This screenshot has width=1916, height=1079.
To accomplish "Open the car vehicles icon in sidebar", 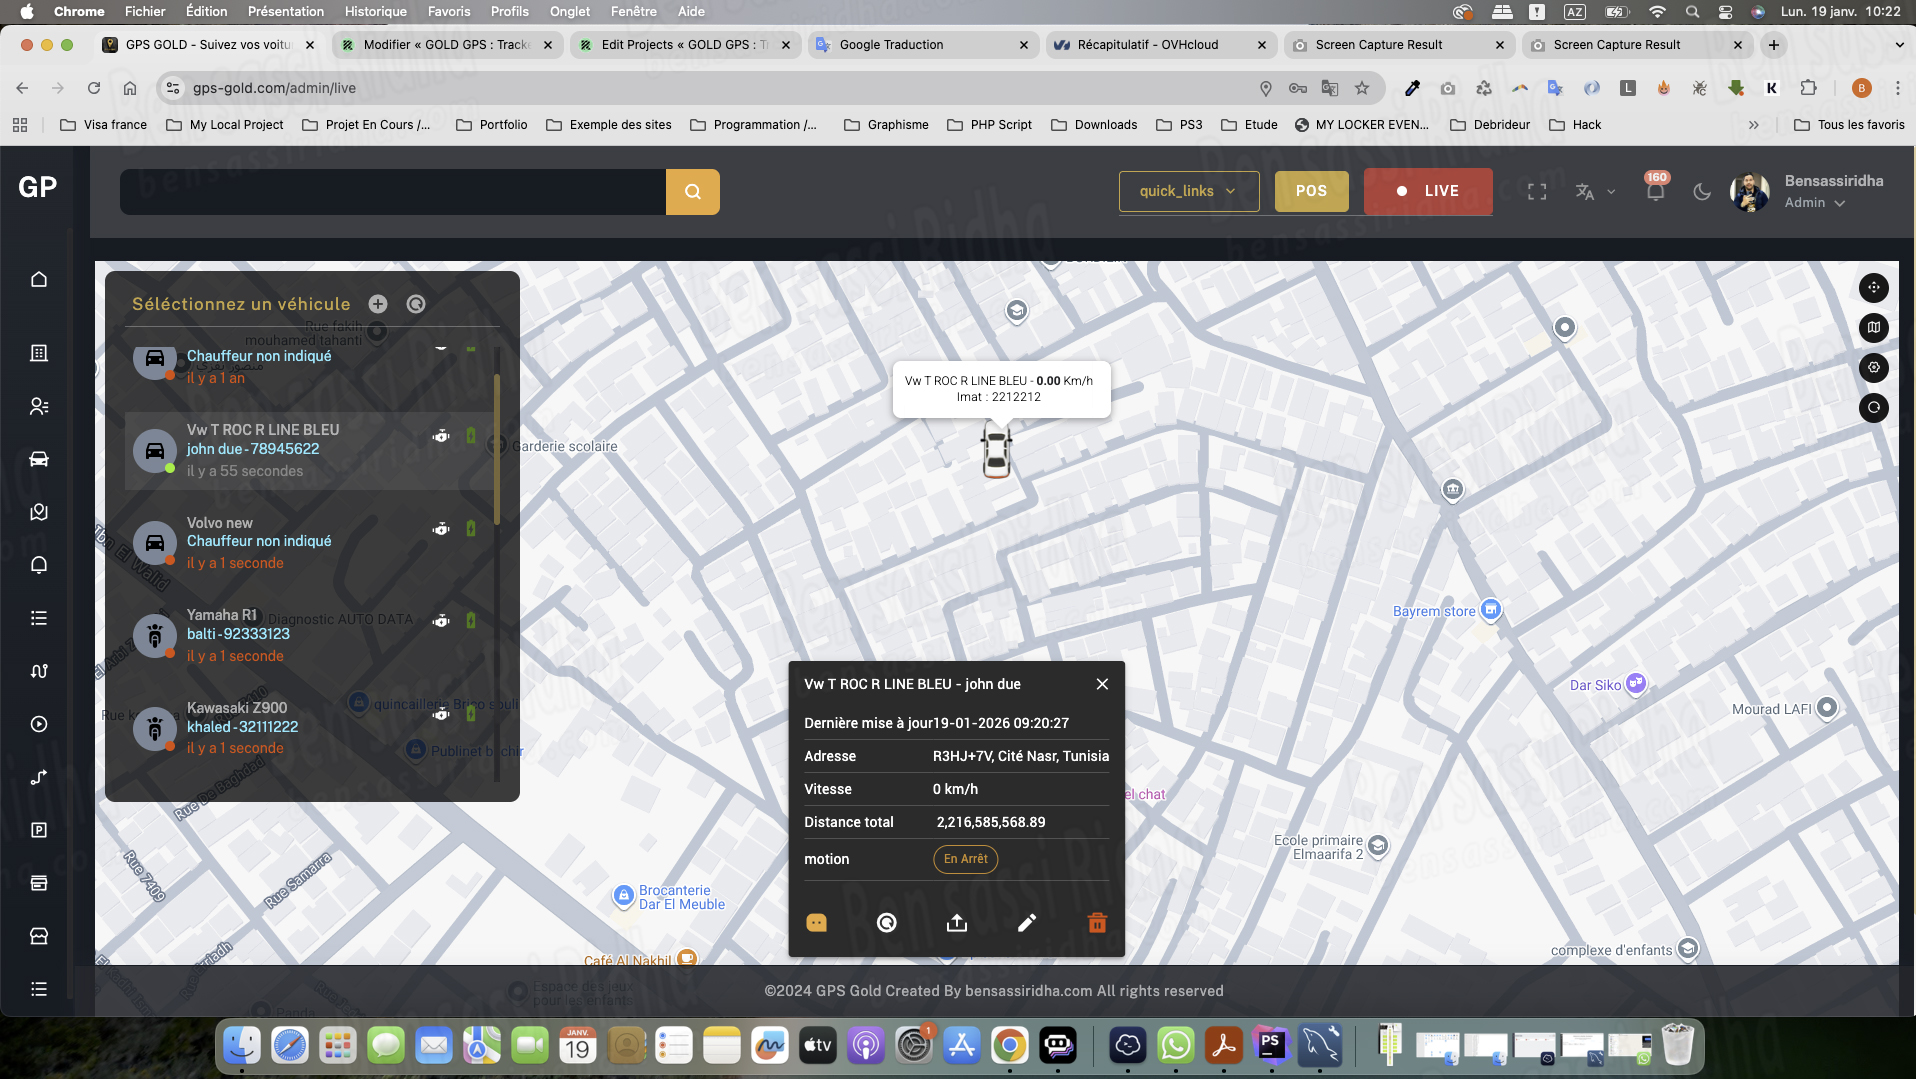I will click(39, 459).
